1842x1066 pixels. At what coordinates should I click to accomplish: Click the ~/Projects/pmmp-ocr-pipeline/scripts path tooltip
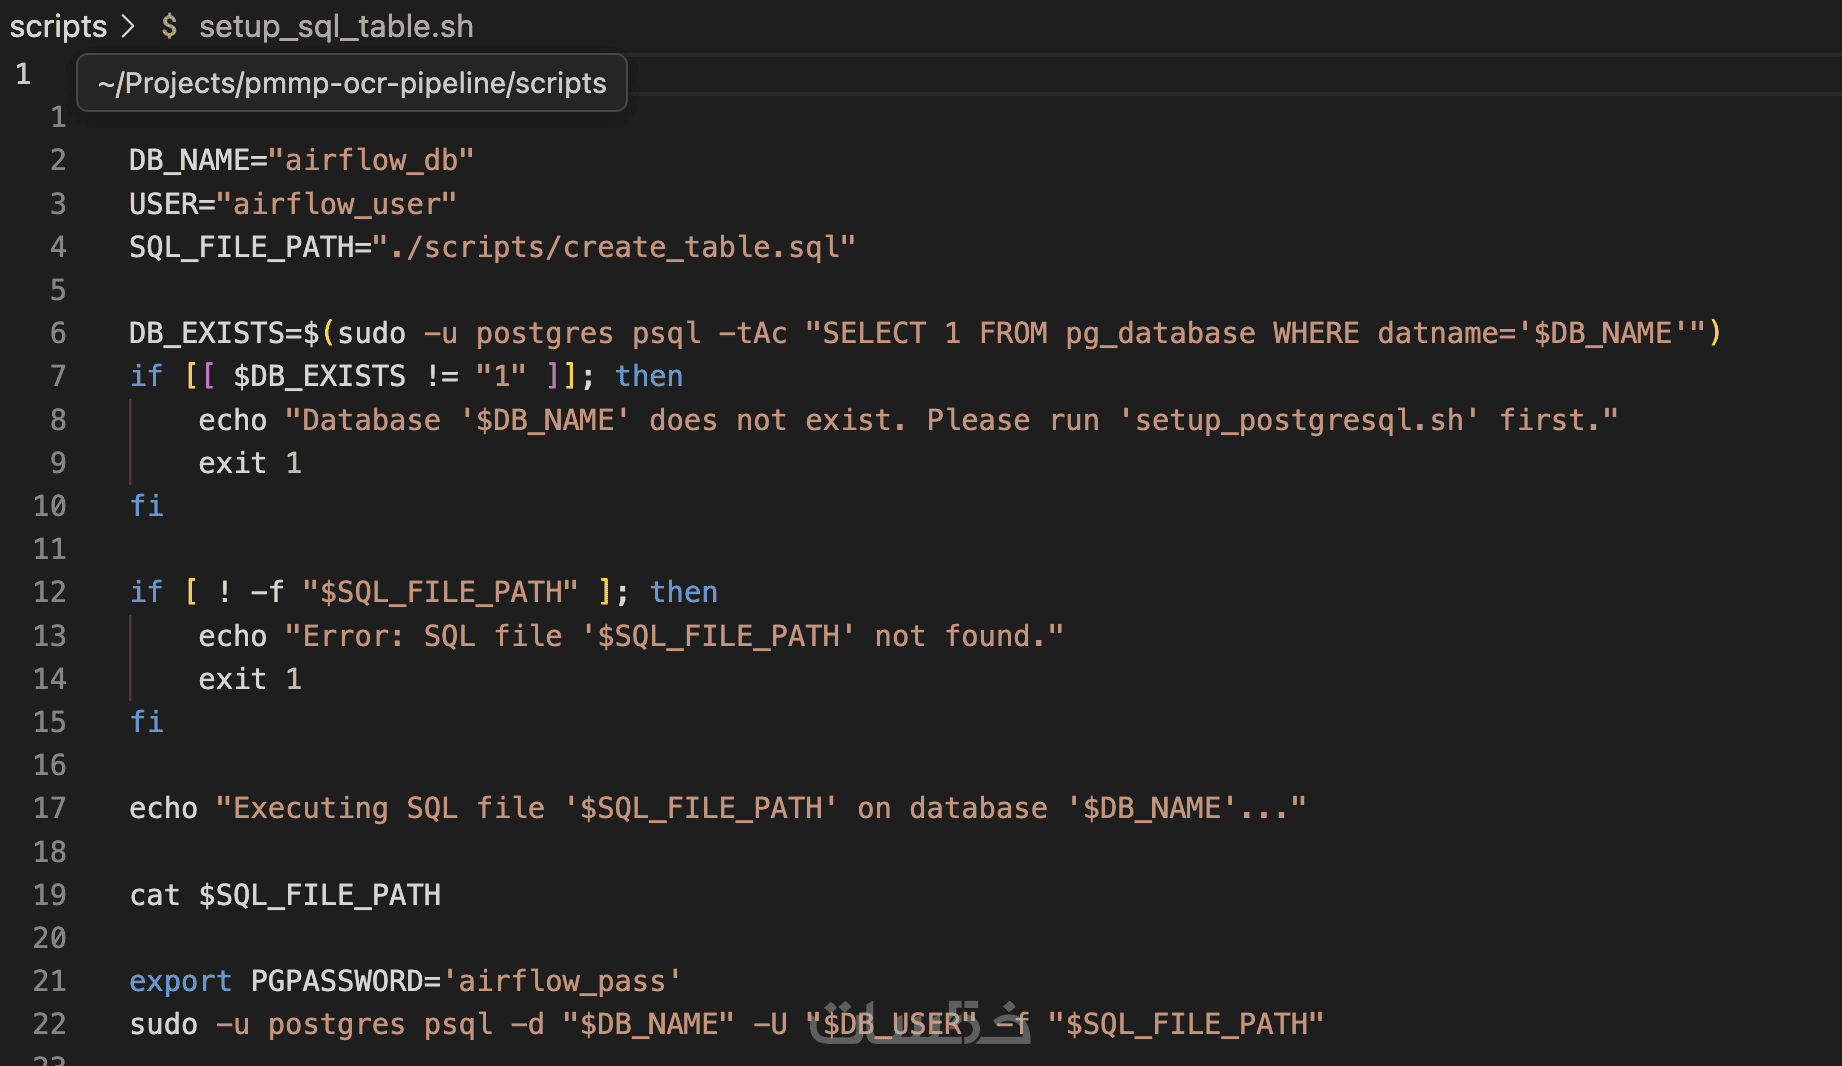[x=352, y=83]
